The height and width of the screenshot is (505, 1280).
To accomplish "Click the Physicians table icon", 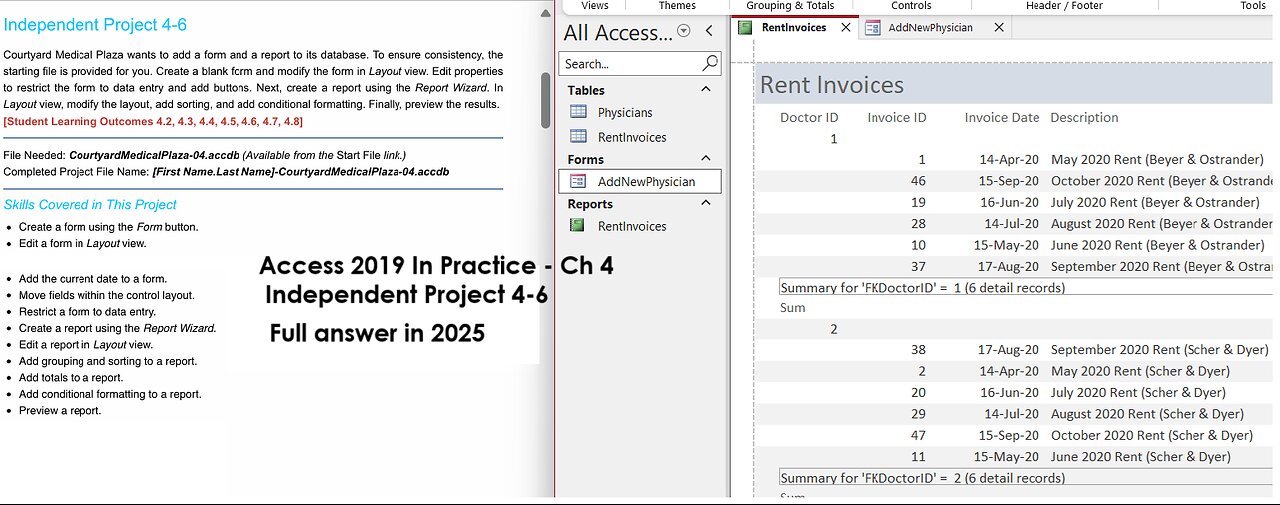I will pyautogui.click(x=578, y=112).
